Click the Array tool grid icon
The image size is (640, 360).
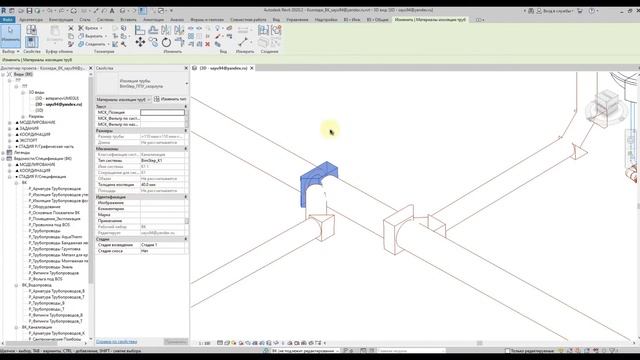191,36
